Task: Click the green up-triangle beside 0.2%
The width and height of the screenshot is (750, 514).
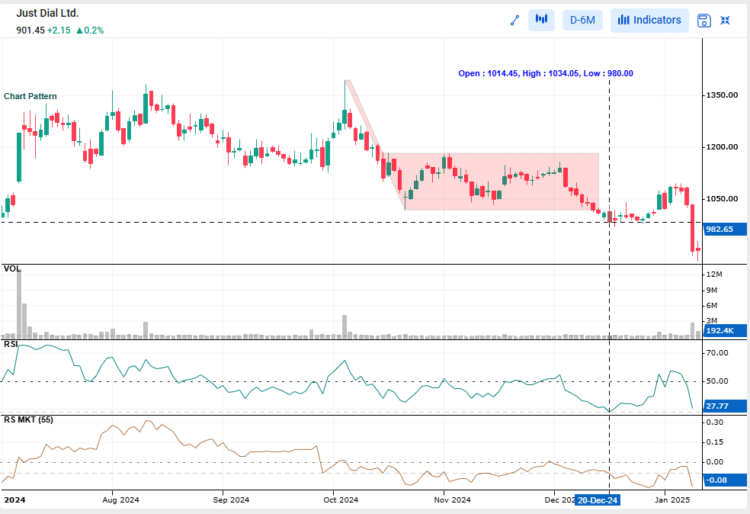Action: 77,31
